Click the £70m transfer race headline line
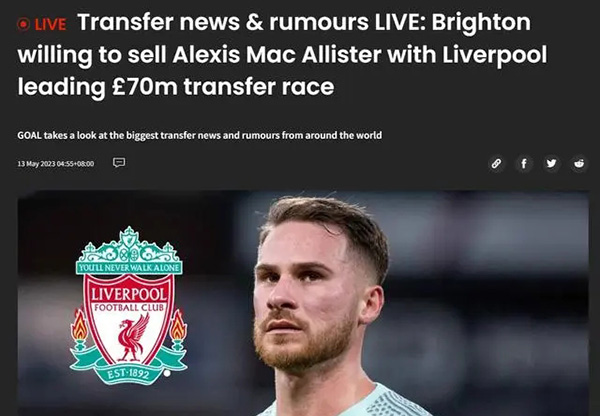The image size is (600, 416). tap(176, 87)
